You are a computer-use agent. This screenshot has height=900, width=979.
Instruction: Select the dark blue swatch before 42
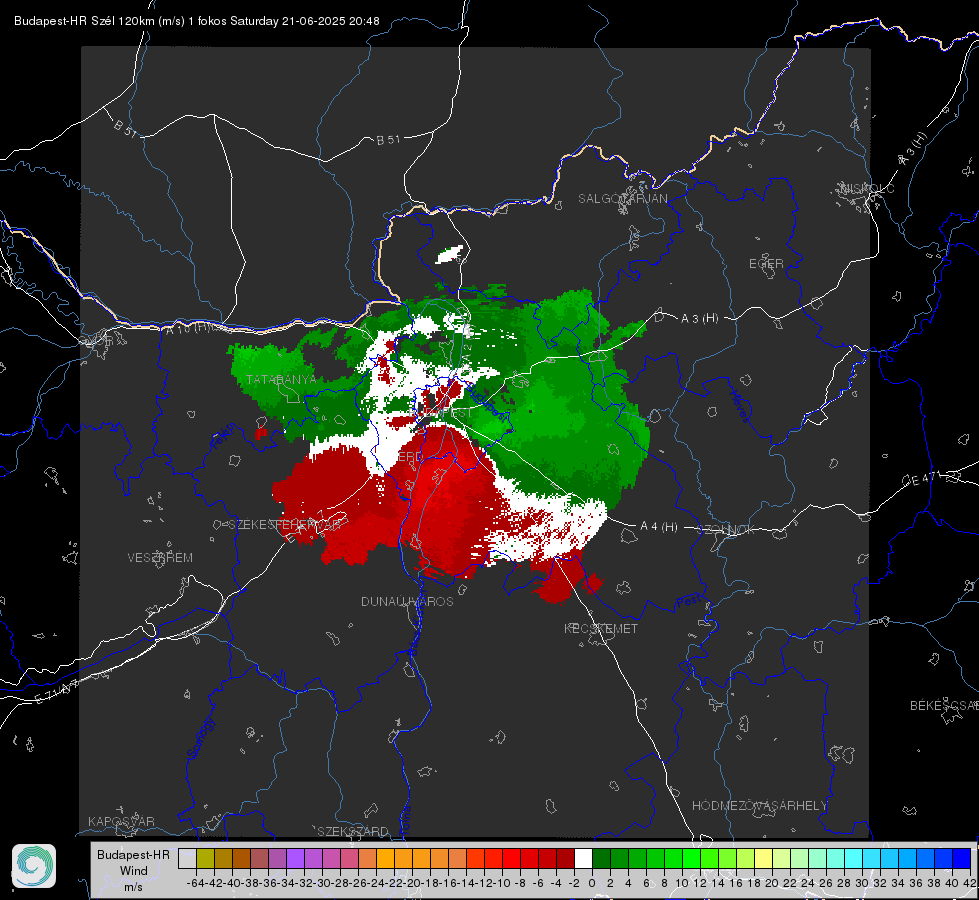pos(962,859)
